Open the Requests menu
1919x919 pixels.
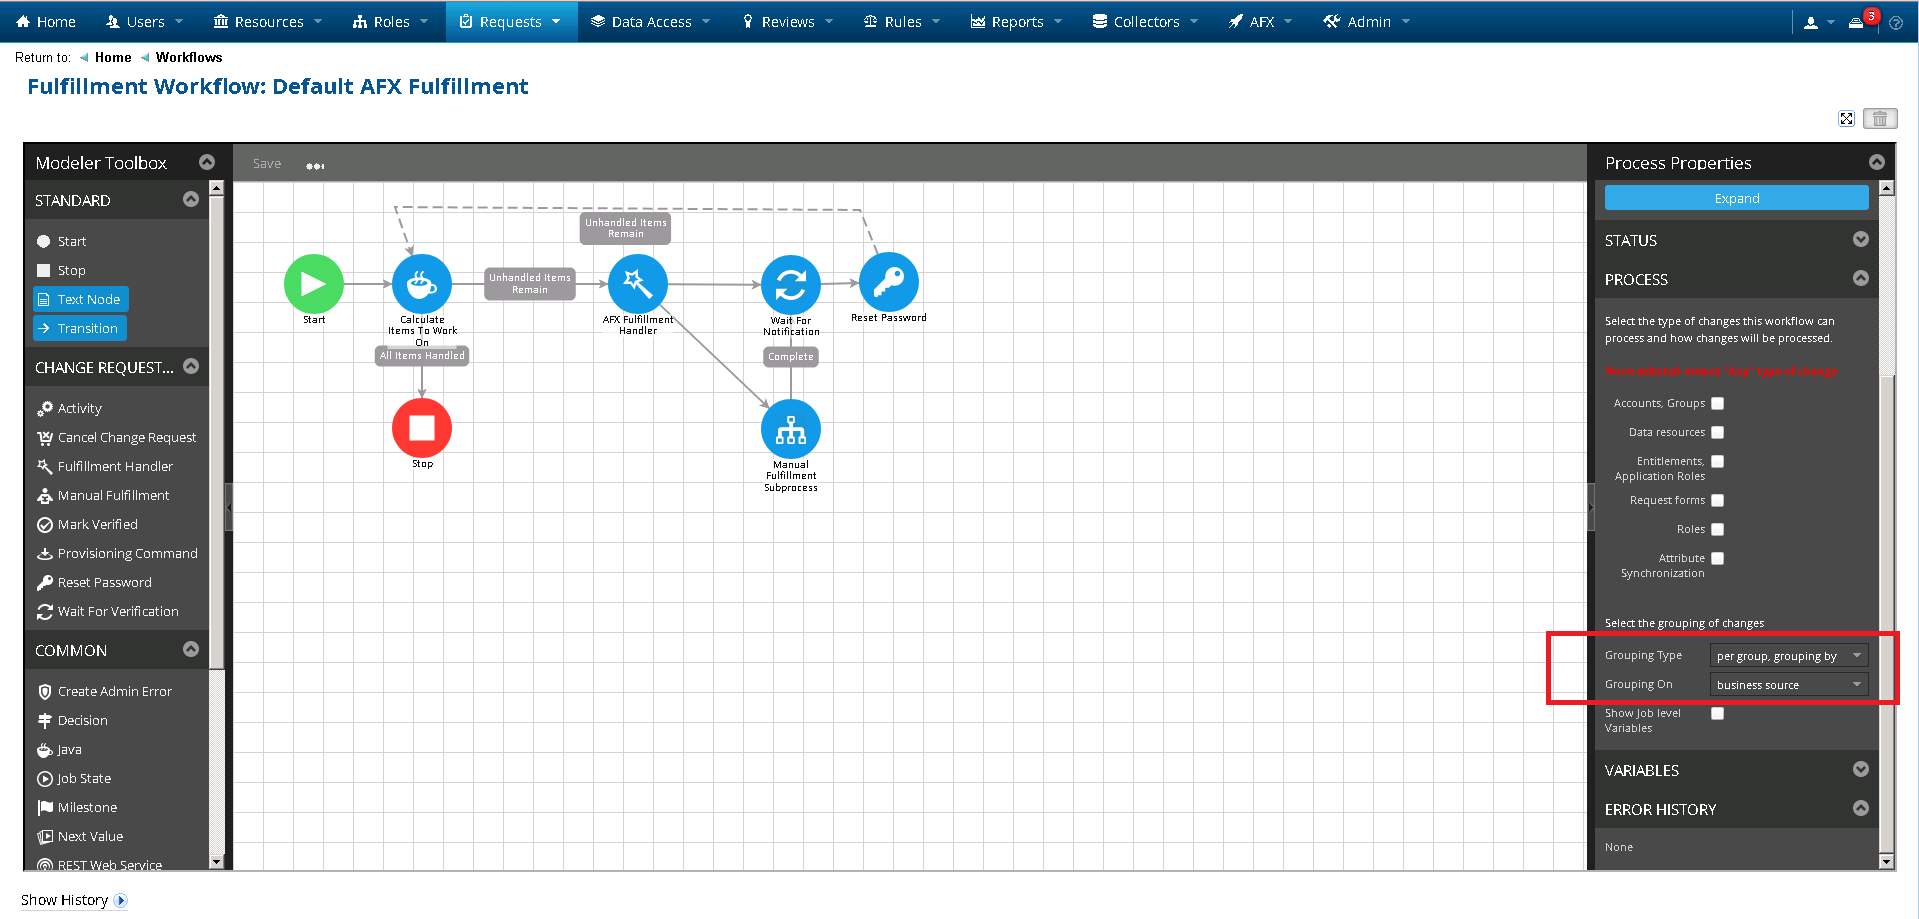[x=511, y=21]
